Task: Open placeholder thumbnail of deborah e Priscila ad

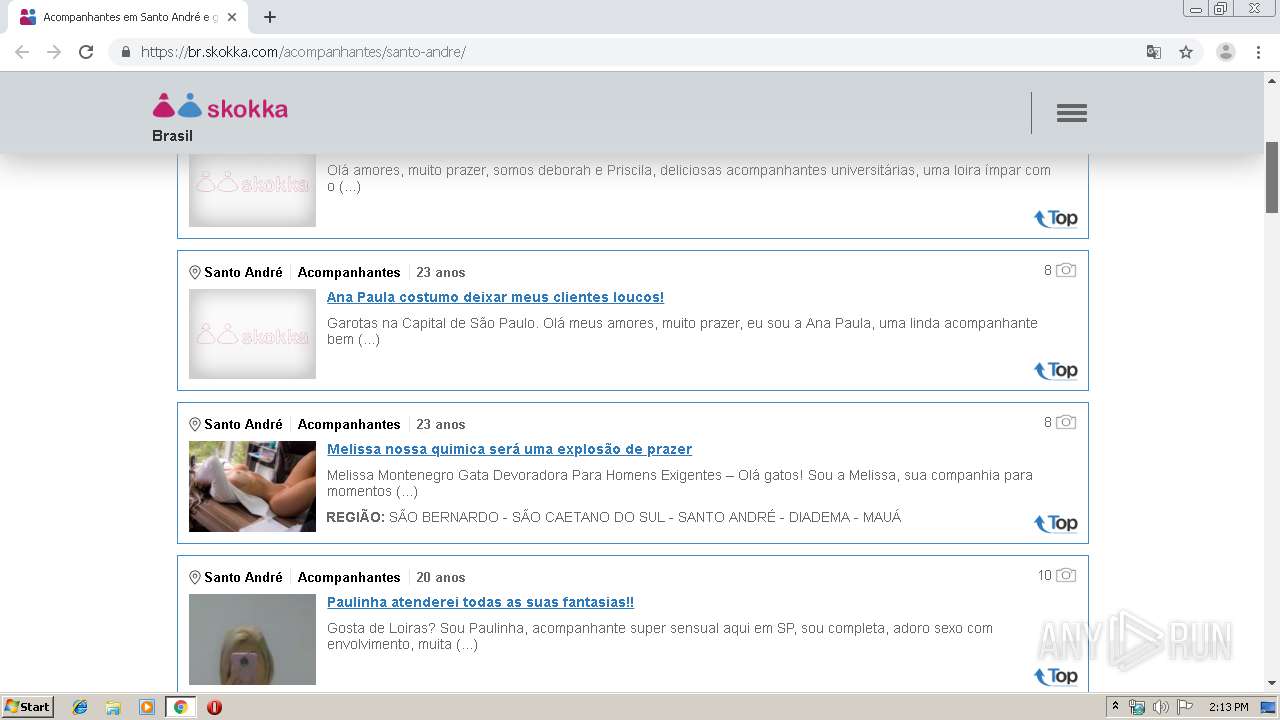Action: (x=252, y=190)
